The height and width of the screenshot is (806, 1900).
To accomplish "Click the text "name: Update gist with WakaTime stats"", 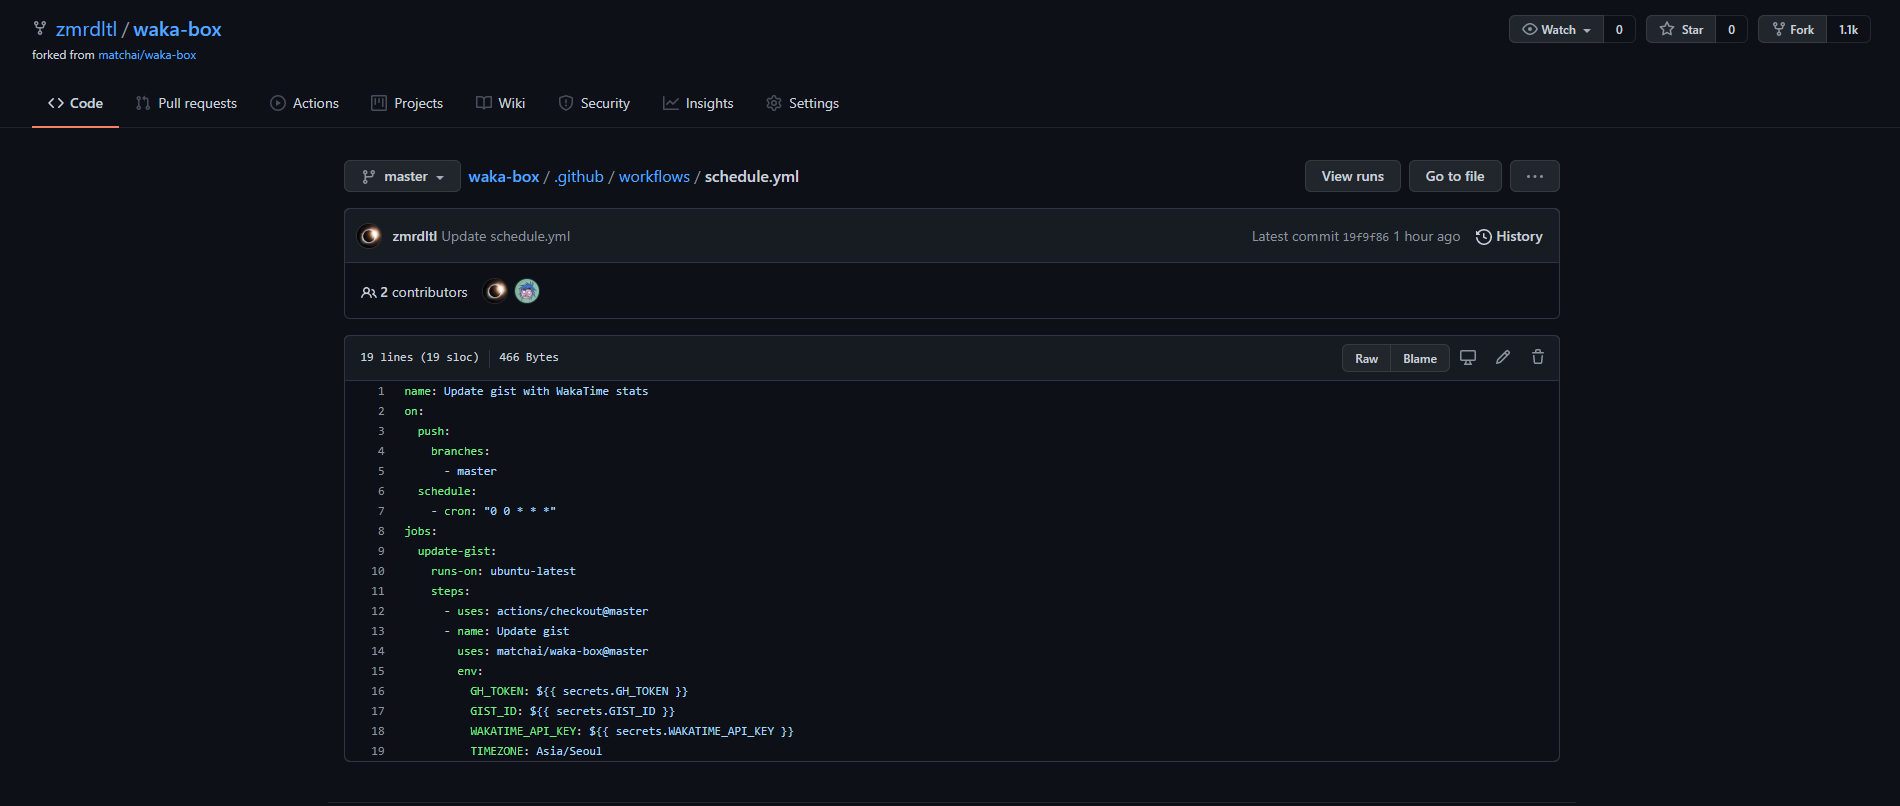I will click(526, 391).
